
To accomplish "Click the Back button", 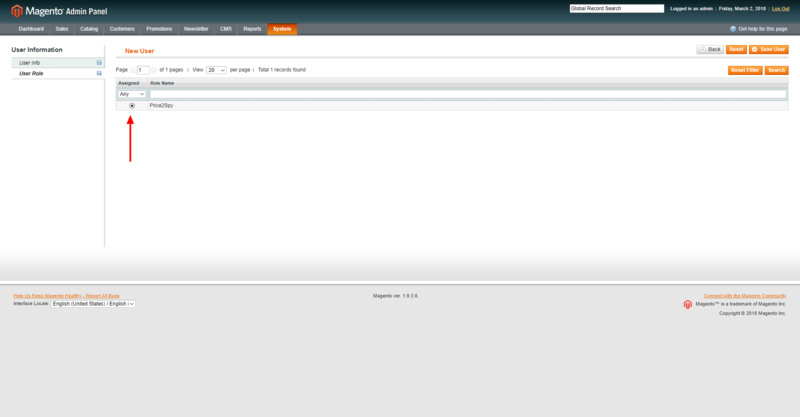I will point(710,50).
